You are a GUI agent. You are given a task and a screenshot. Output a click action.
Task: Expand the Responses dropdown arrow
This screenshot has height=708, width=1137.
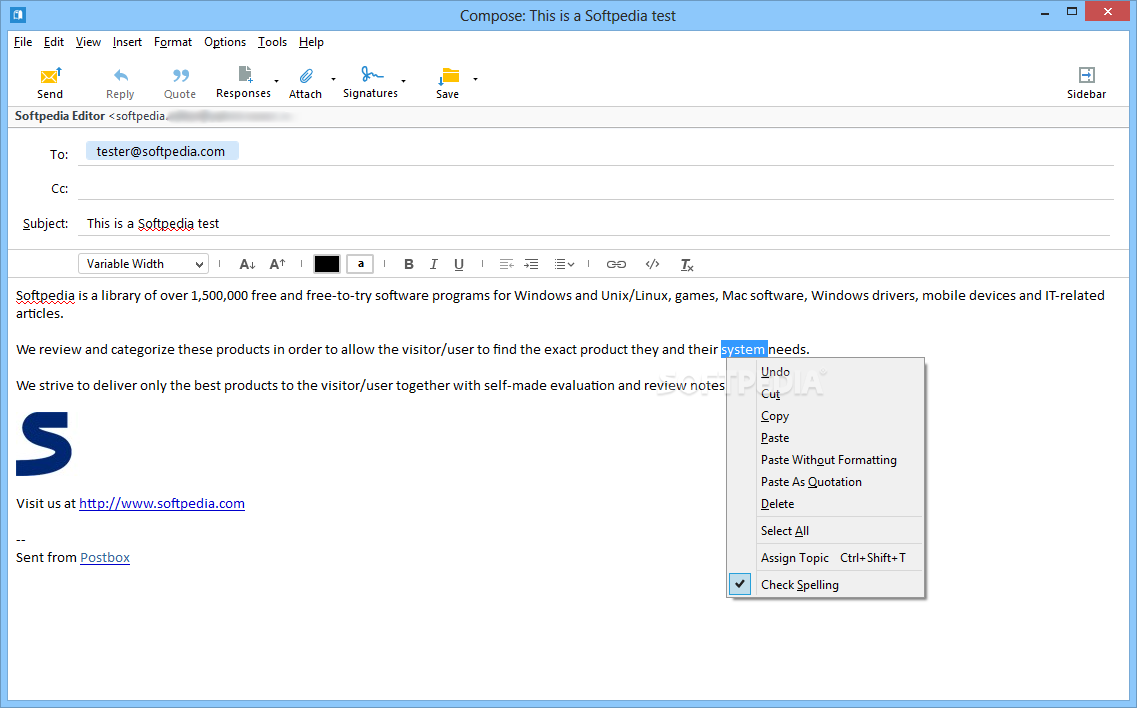pos(277,80)
